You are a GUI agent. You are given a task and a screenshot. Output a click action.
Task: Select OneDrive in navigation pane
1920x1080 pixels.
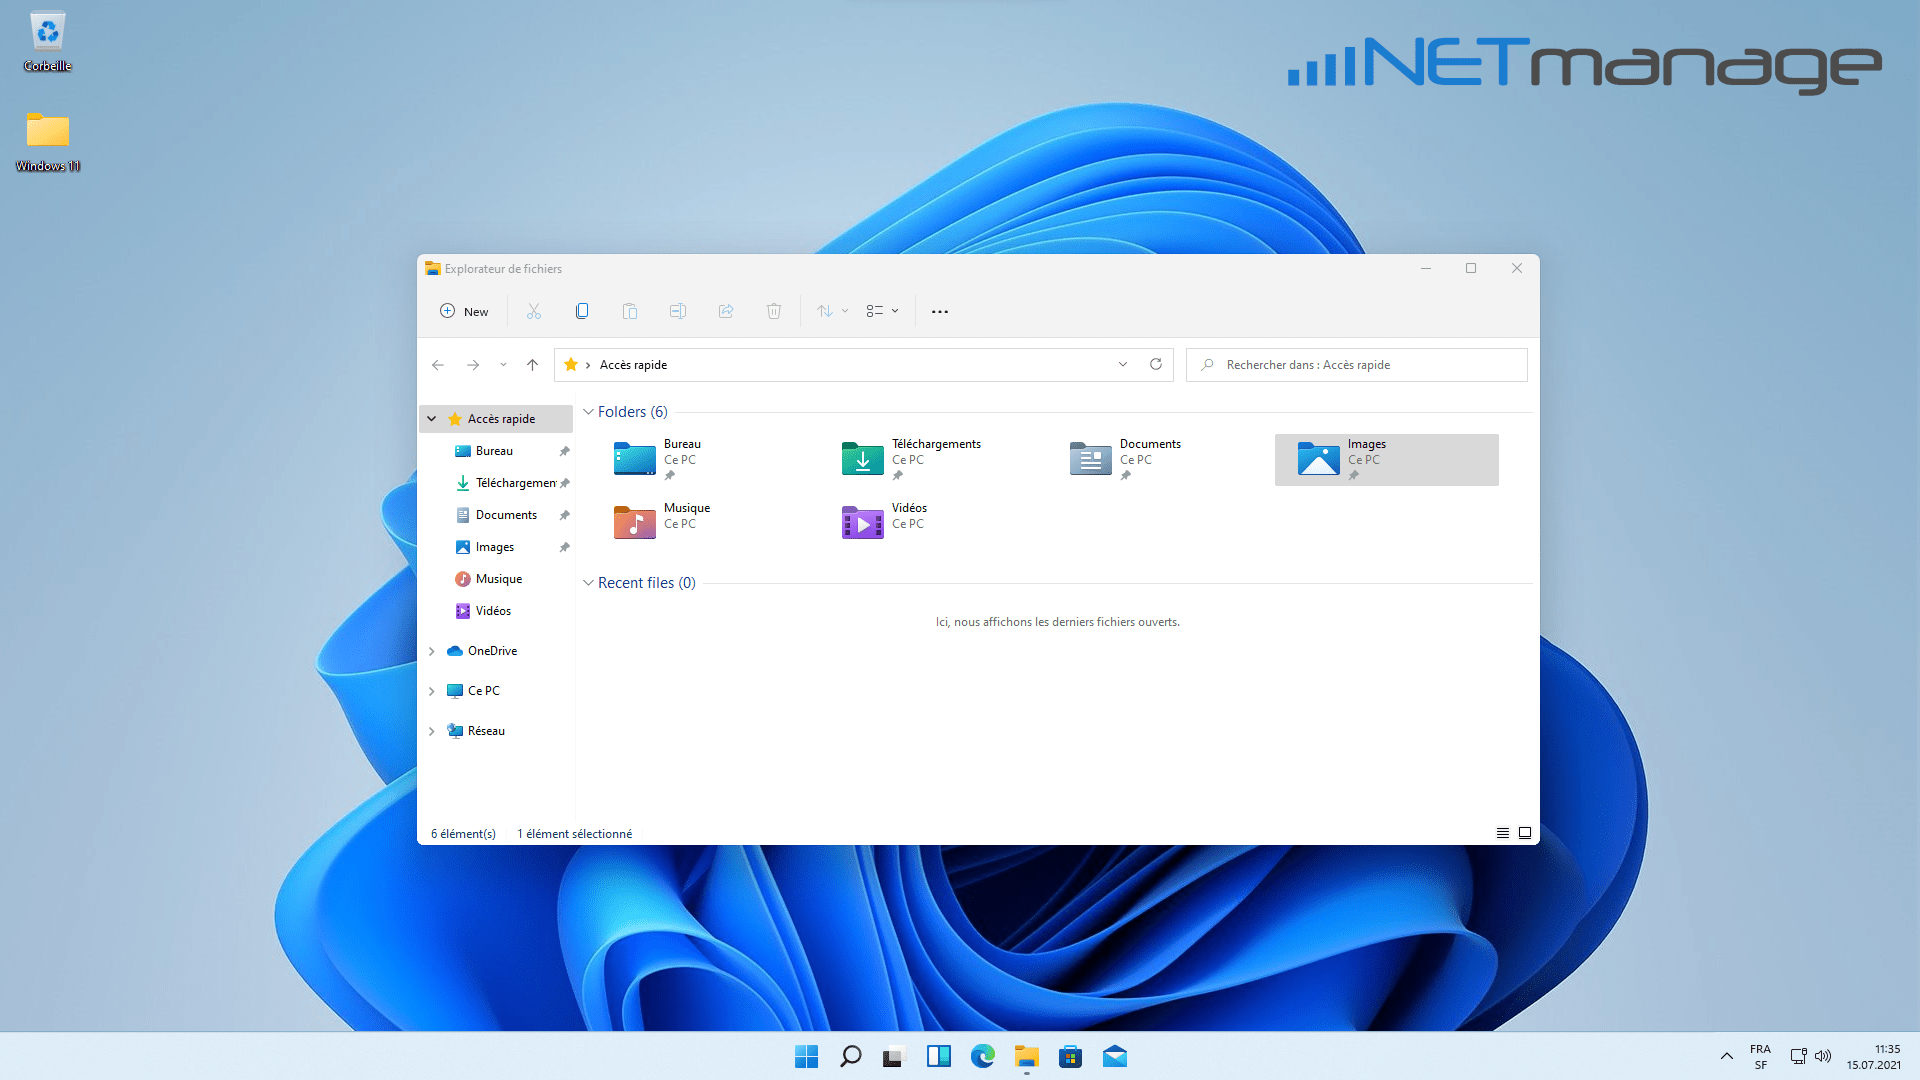pos(492,651)
